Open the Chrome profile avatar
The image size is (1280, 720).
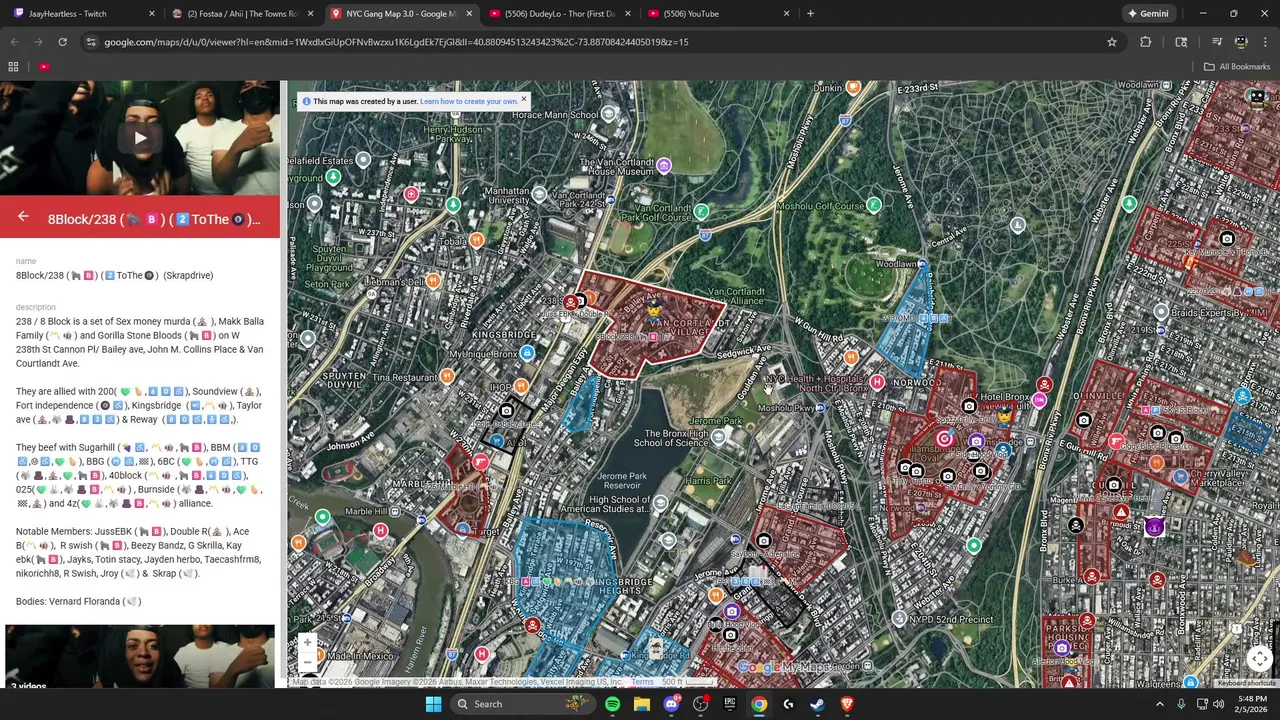[1241, 42]
